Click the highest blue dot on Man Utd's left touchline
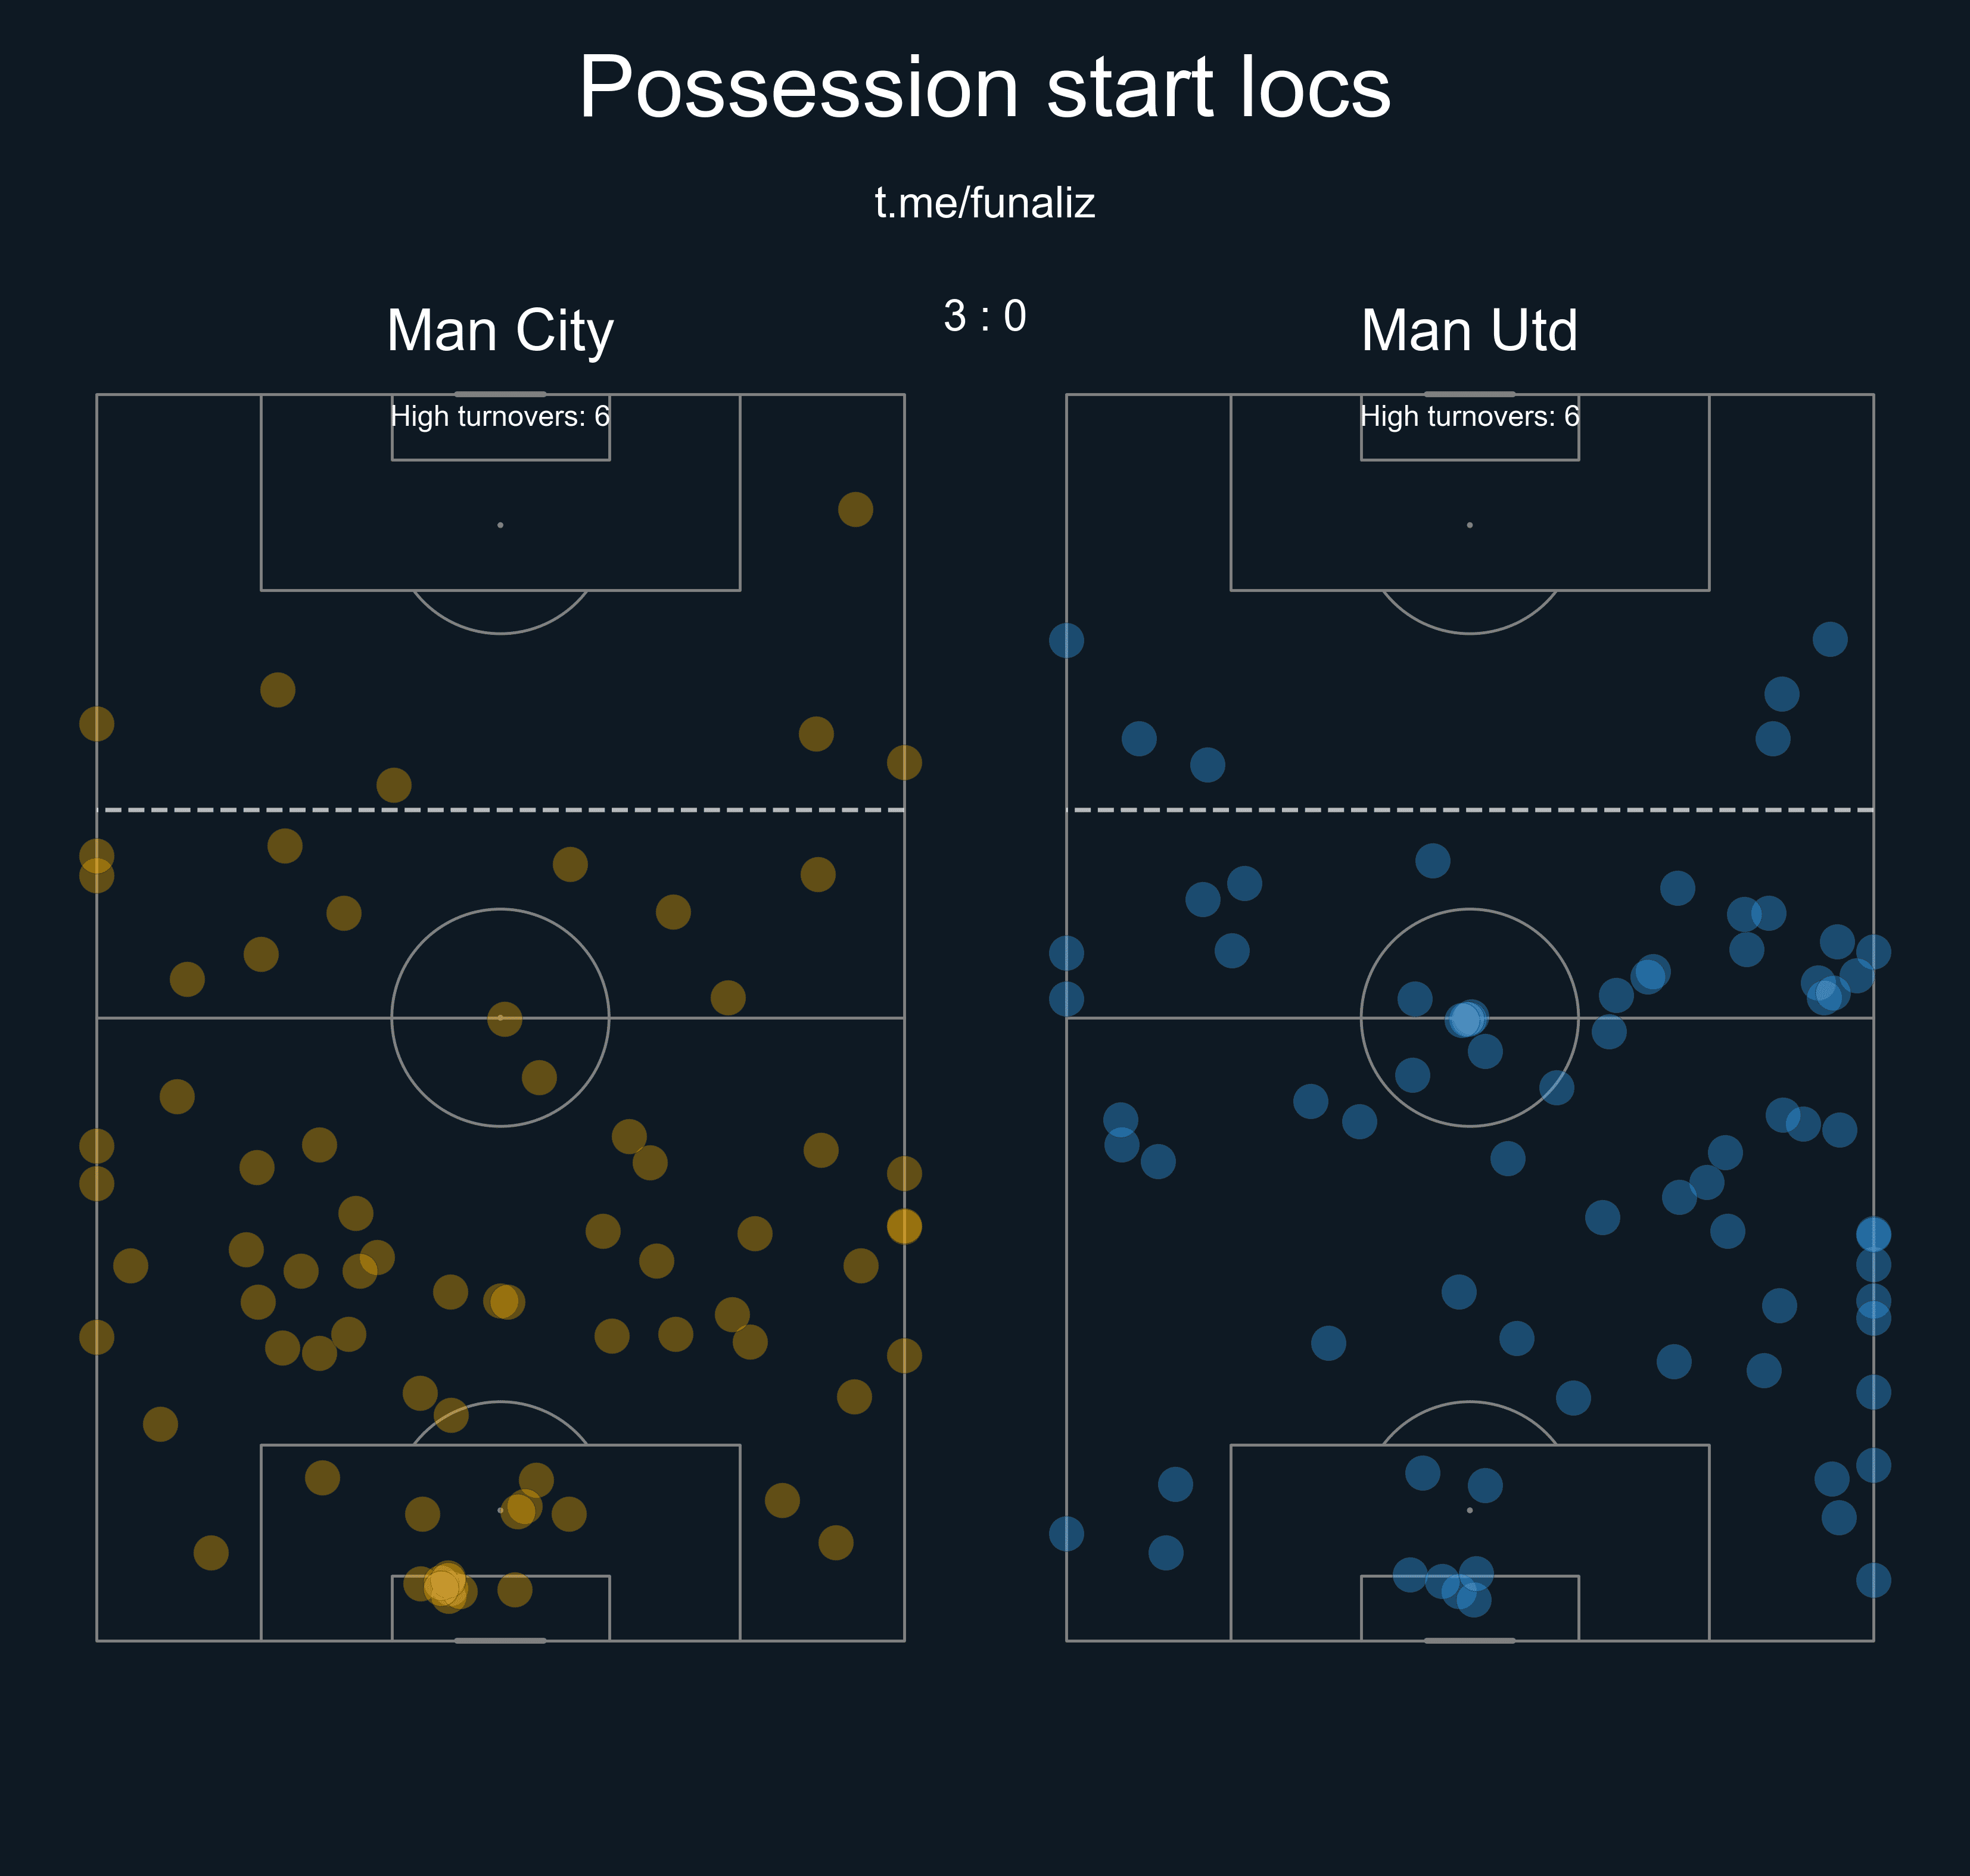 click(x=1066, y=640)
